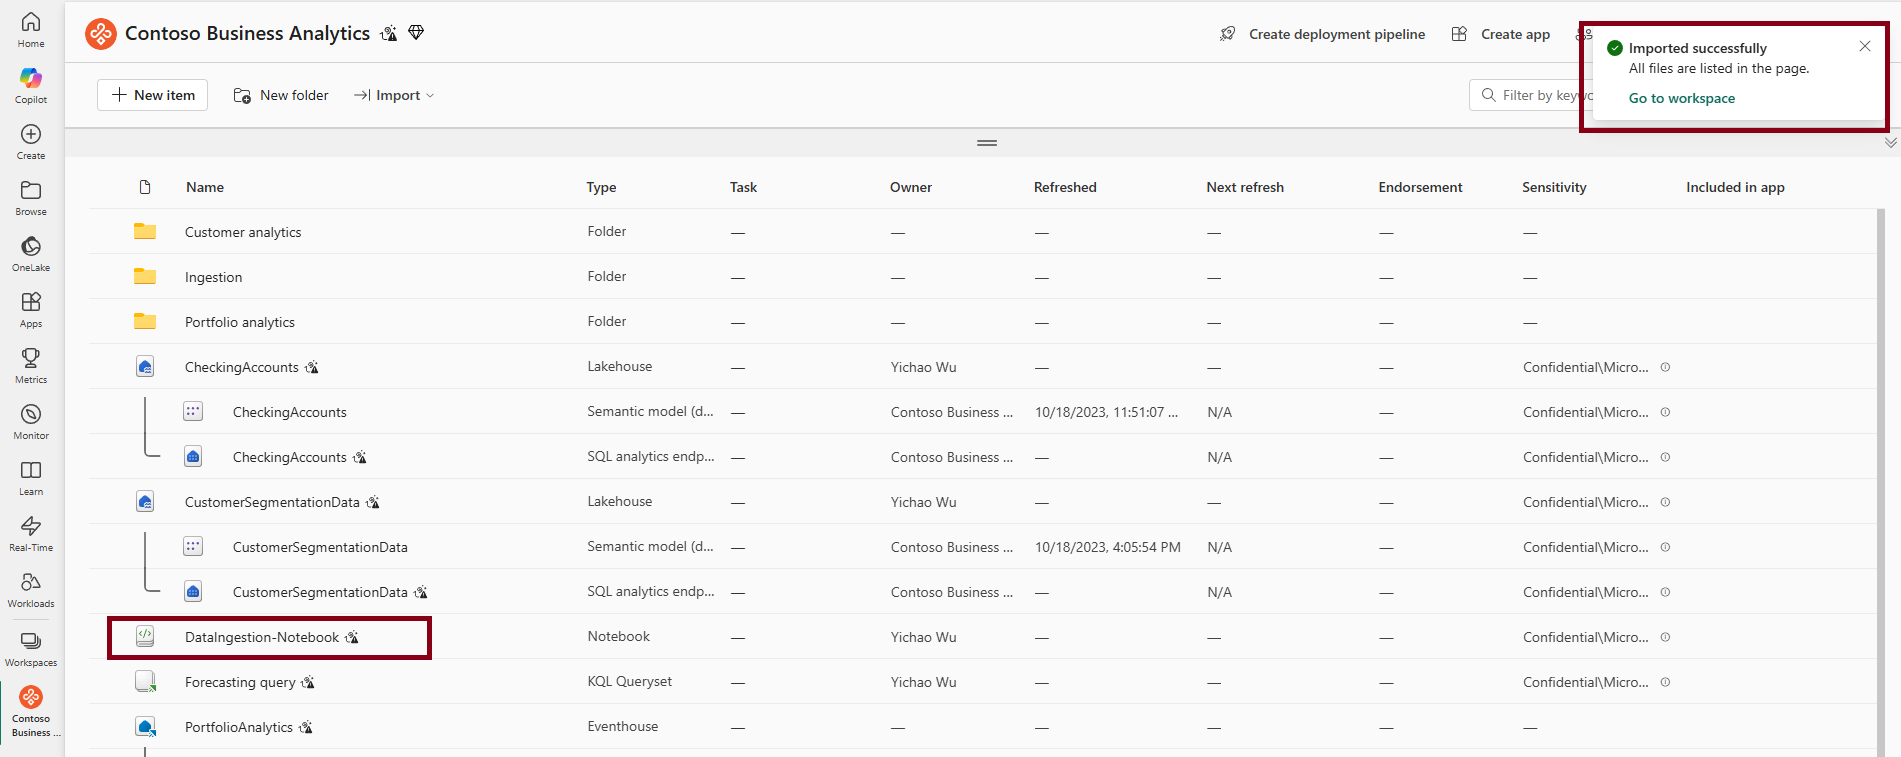Viewport: 1901px width, 757px height.
Task: Click the CheckingAccounts SQL endpoint icon
Action: pyautogui.click(x=193, y=457)
